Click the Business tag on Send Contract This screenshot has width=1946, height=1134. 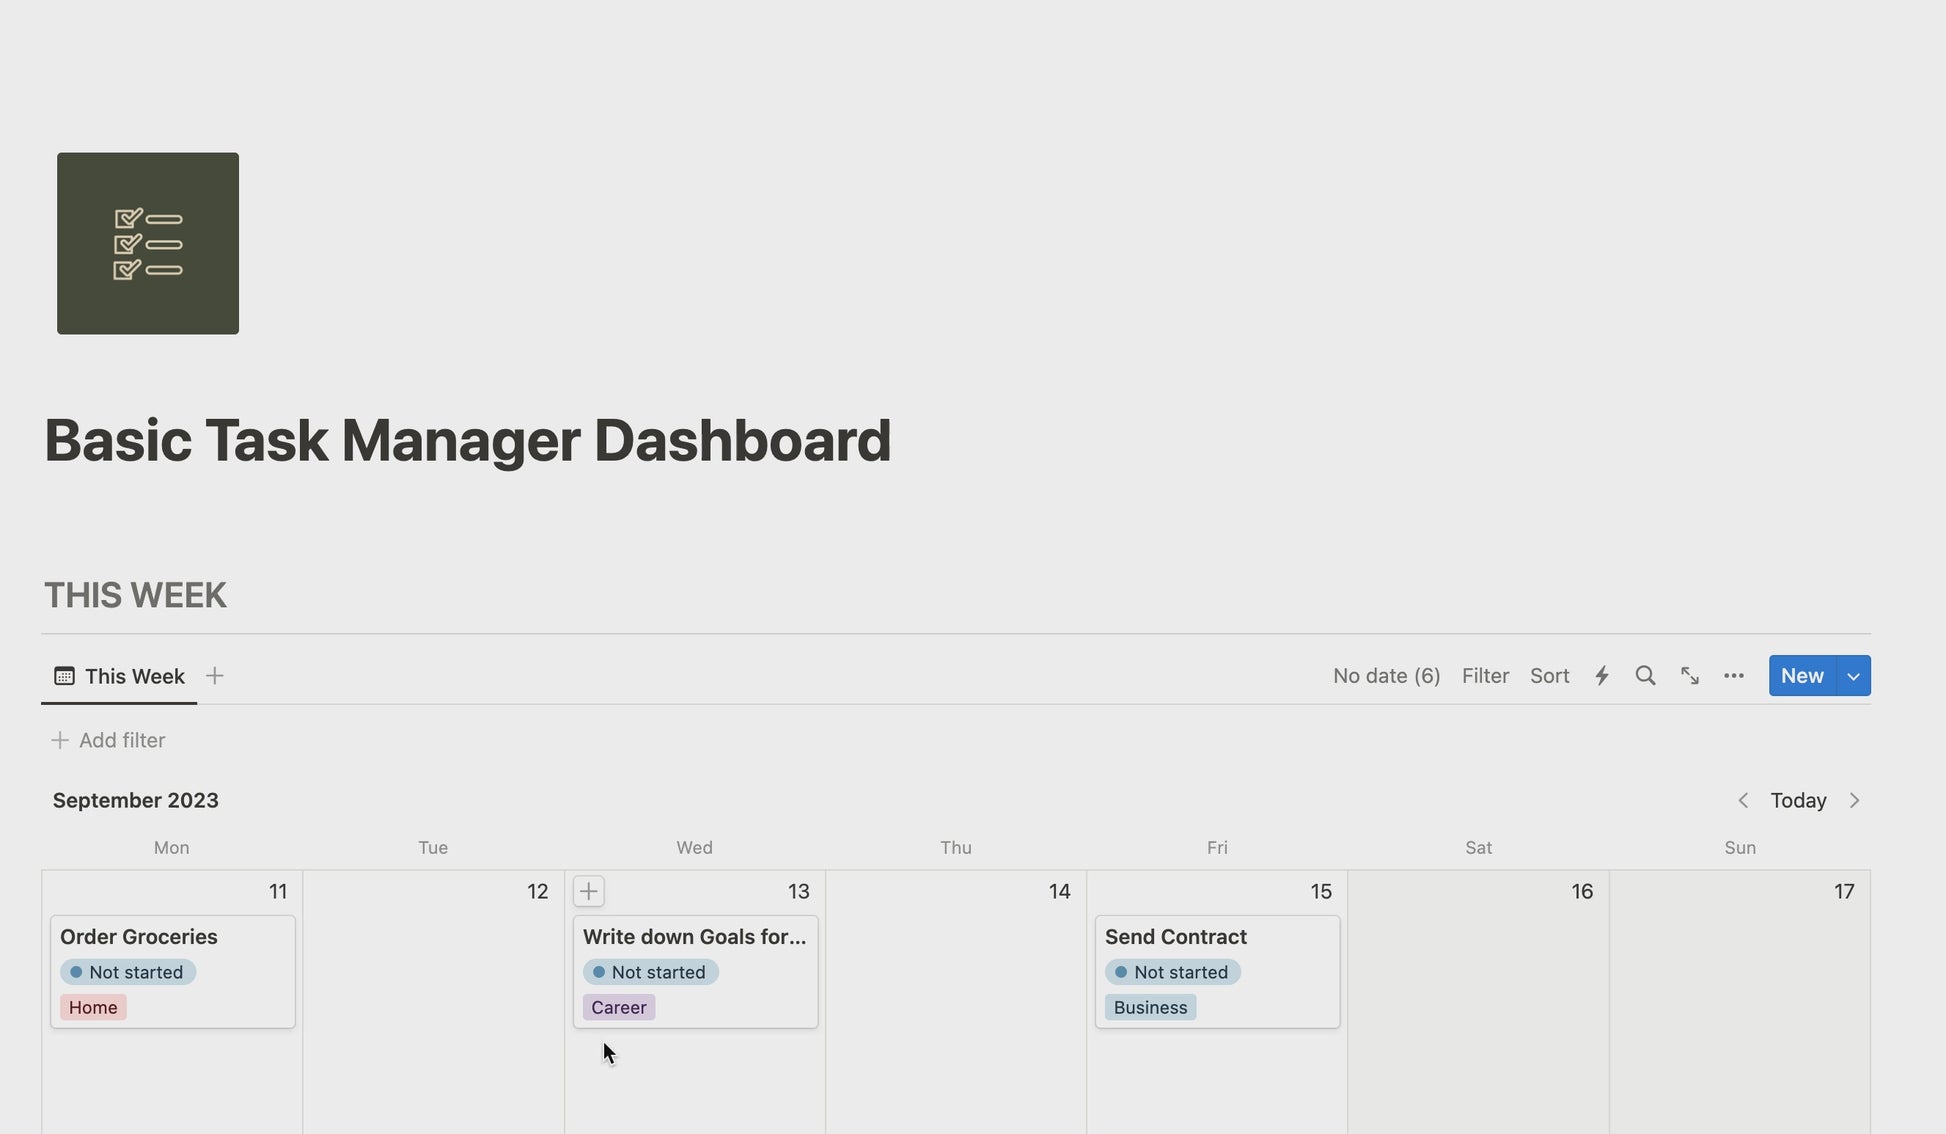[x=1150, y=1007]
